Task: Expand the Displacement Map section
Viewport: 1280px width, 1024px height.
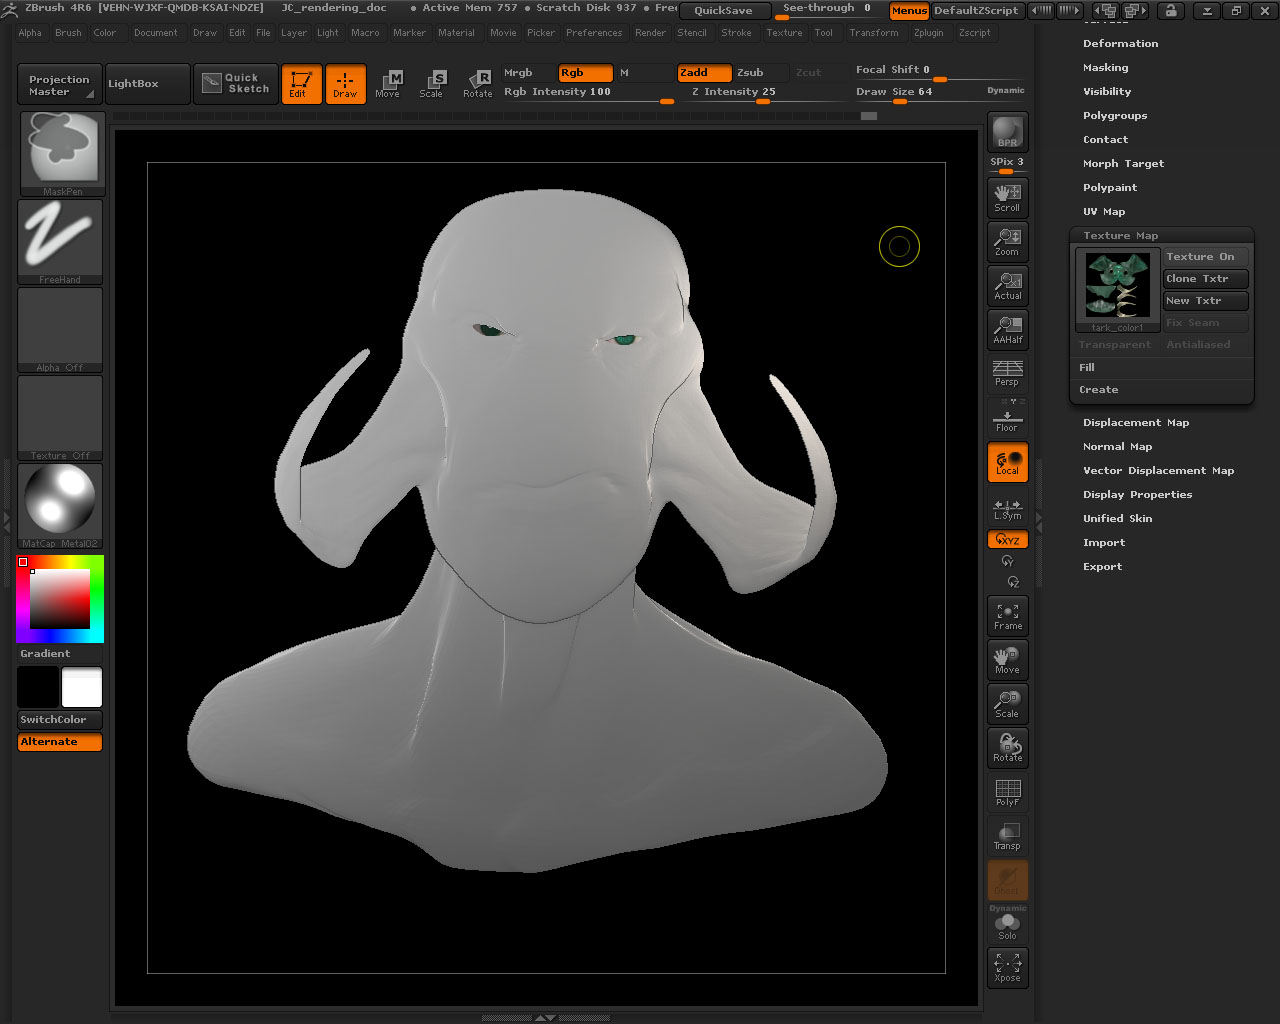Action: (x=1135, y=422)
